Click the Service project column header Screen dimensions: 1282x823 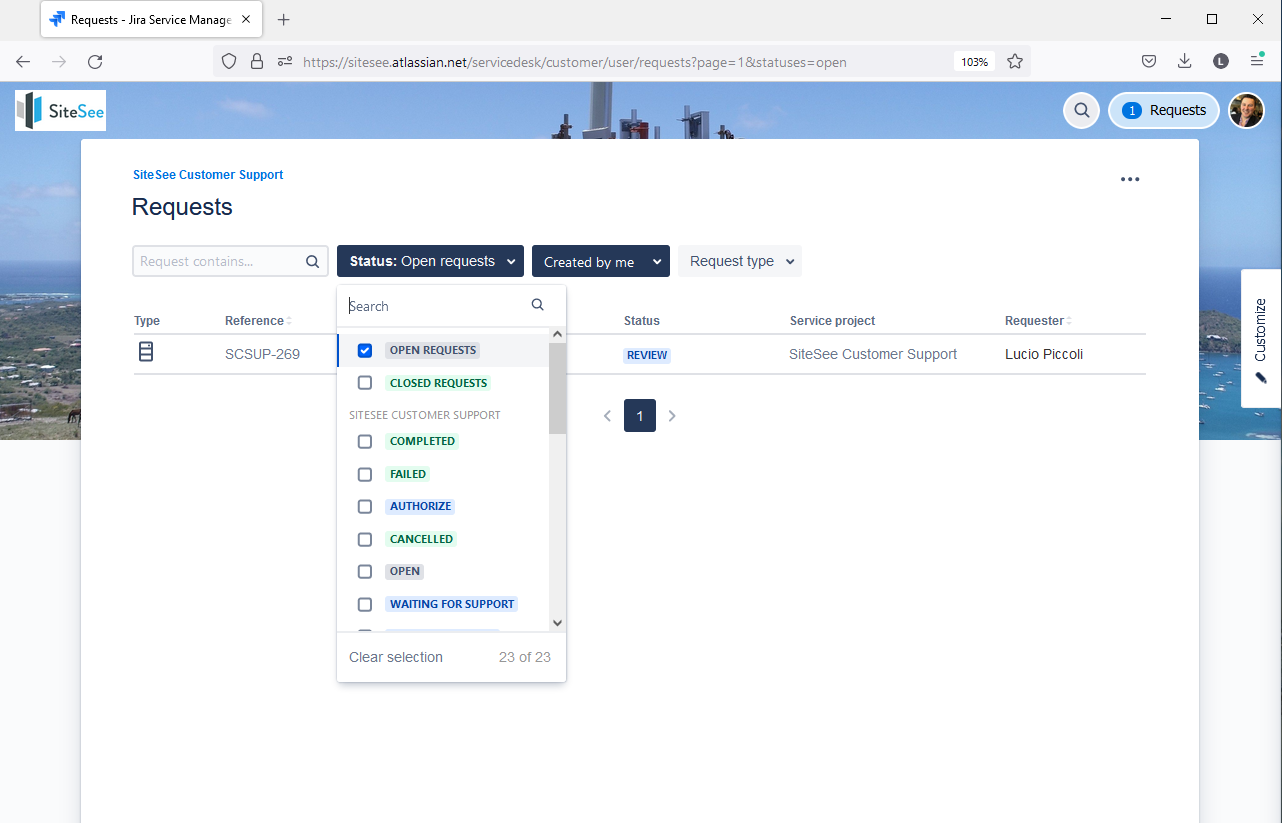tap(833, 321)
